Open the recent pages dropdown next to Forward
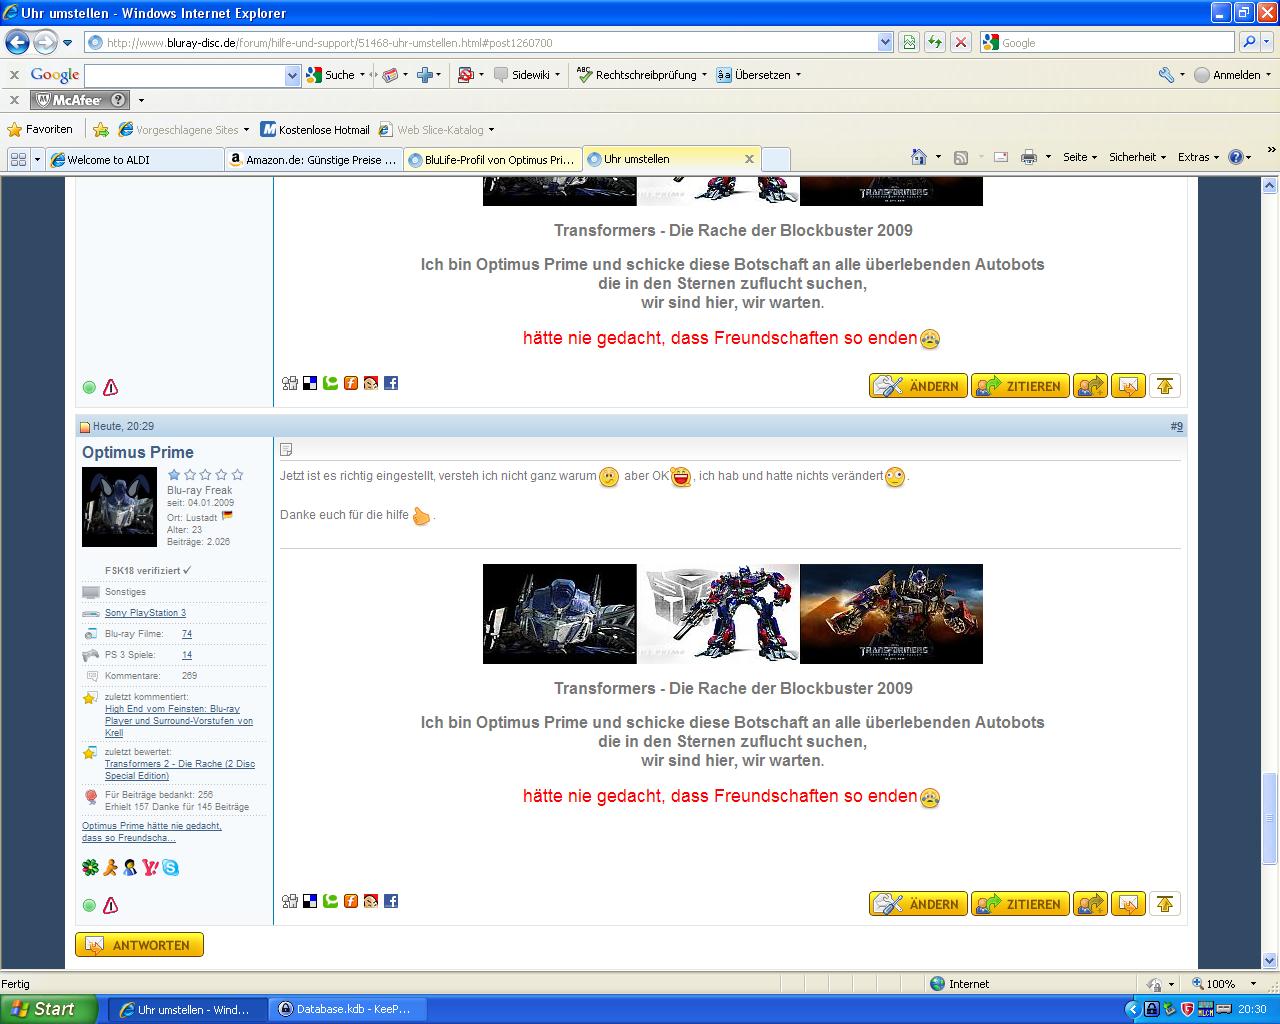Viewport: 1280px width, 1024px height. click(x=67, y=43)
